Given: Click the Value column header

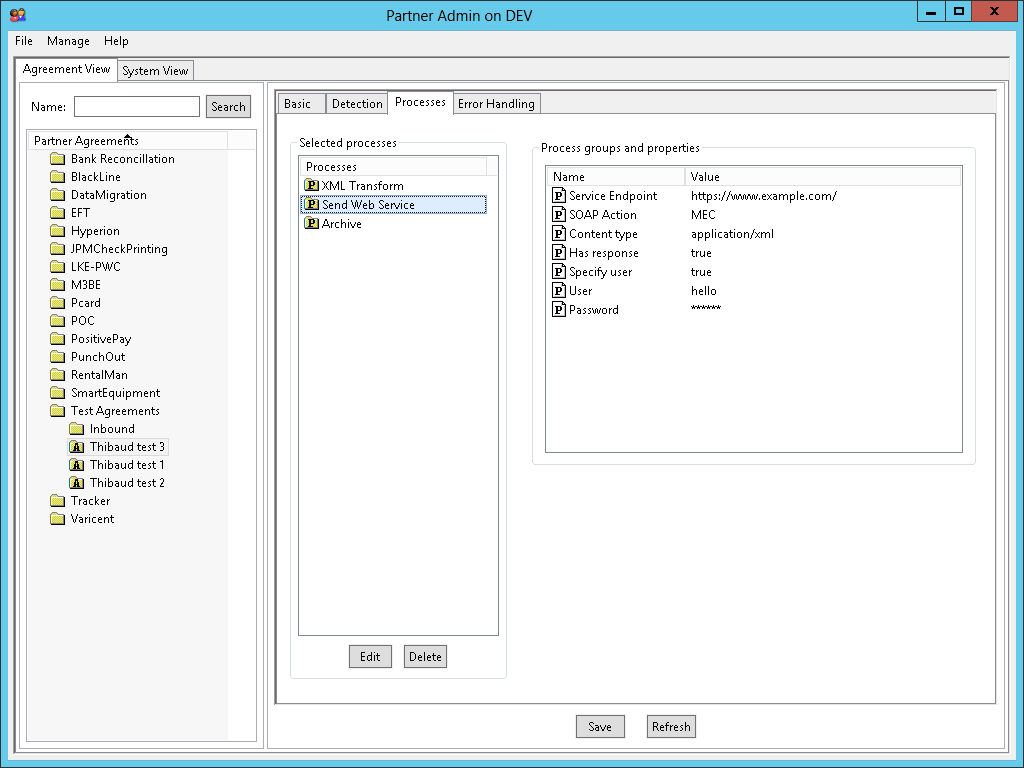Looking at the screenshot, I should pos(705,177).
